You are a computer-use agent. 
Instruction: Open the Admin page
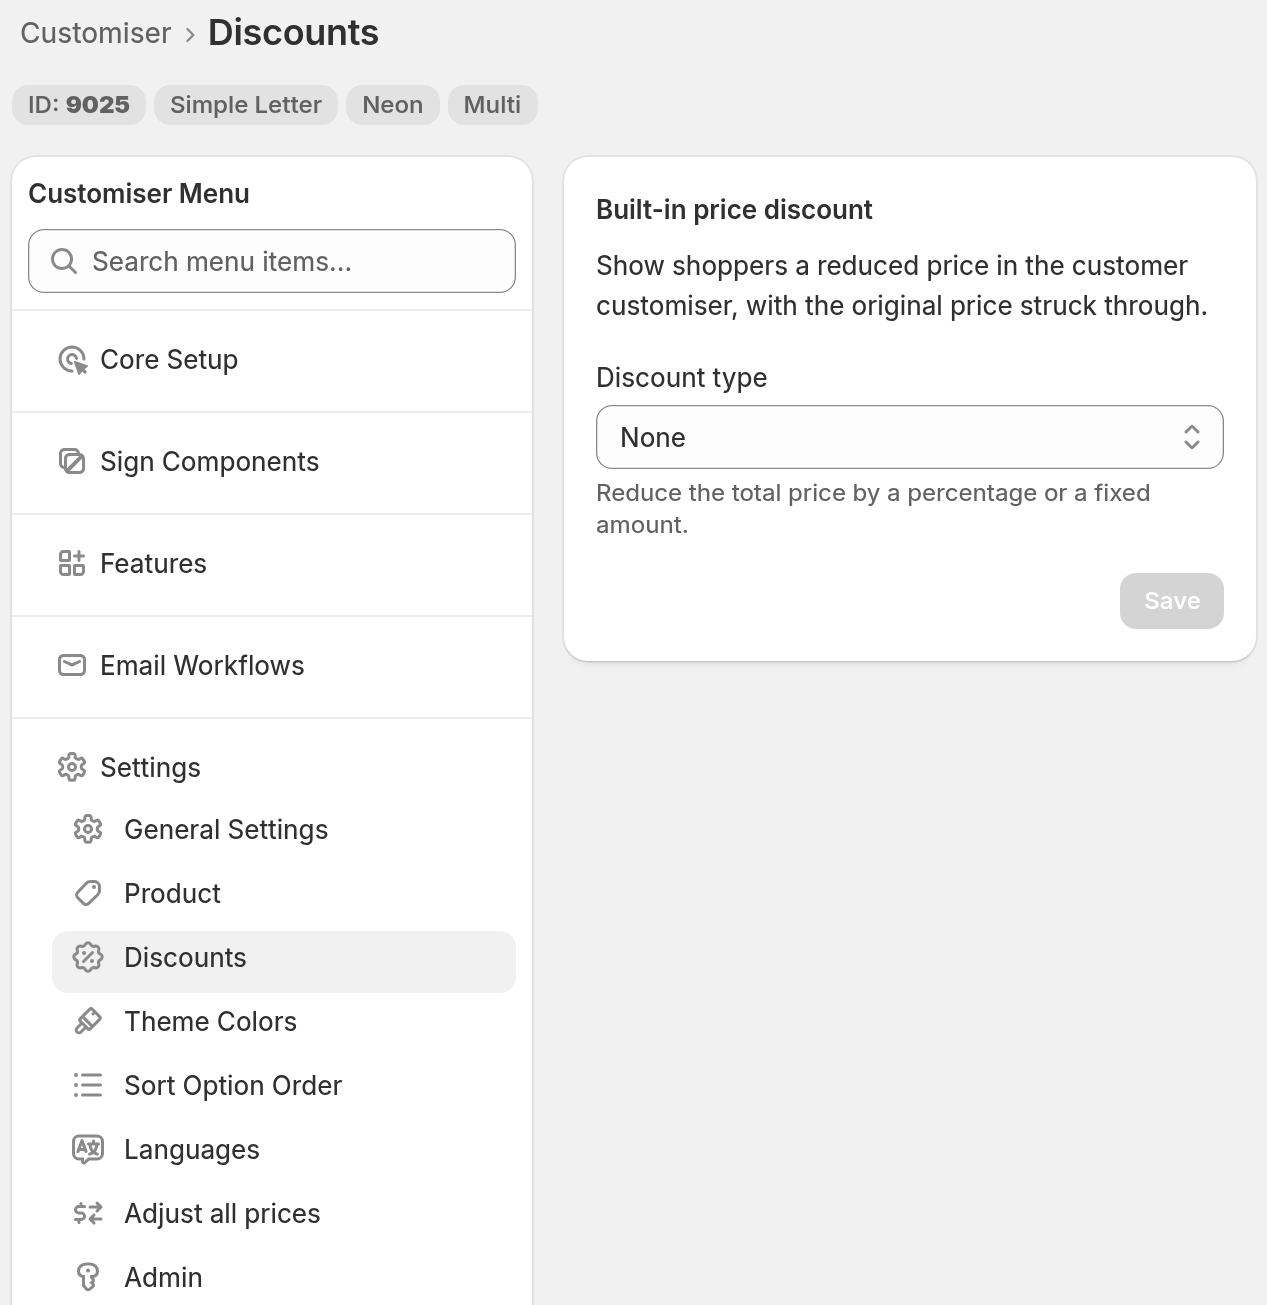[x=284, y=1277]
